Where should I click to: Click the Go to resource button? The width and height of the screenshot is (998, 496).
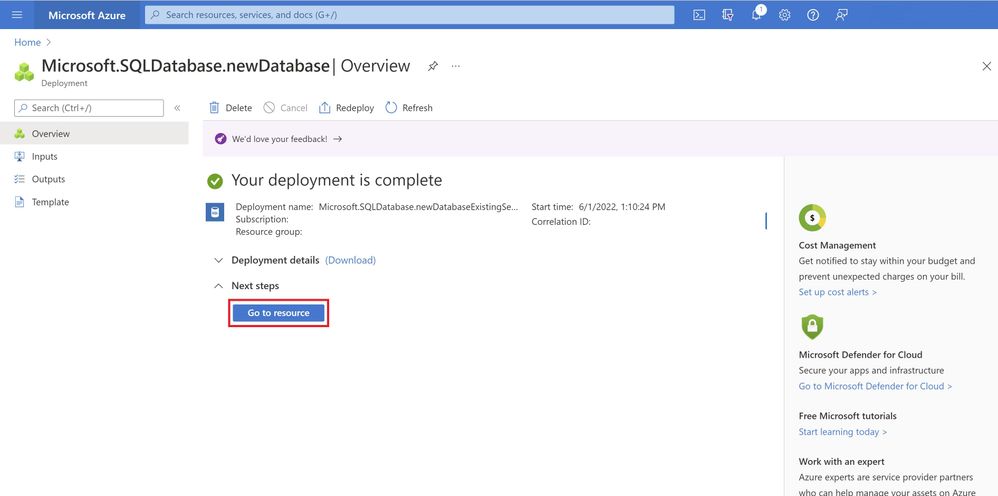click(278, 313)
